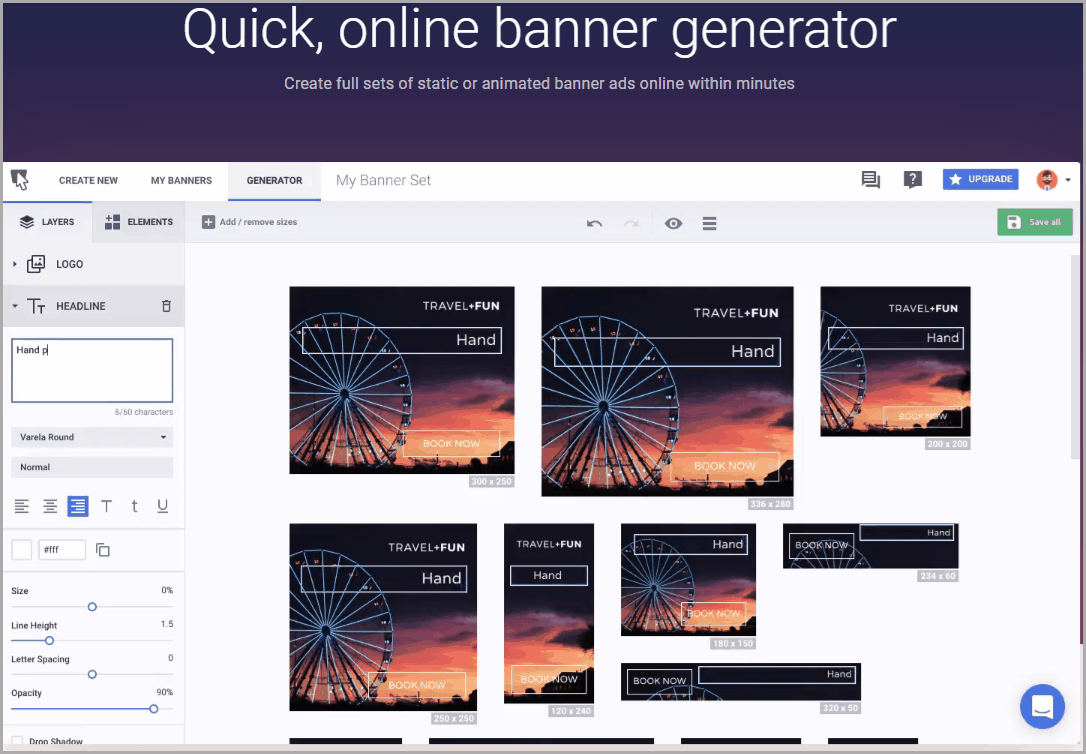
Task: Select the 120 x 240 banner preview
Action: click(549, 613)
